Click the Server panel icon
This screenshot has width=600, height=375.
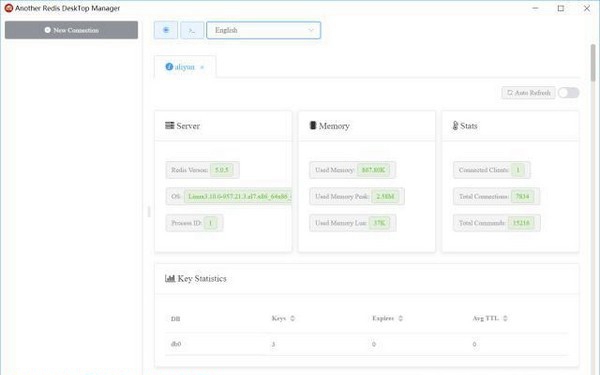pyautogui.click(x=170, y=126)
